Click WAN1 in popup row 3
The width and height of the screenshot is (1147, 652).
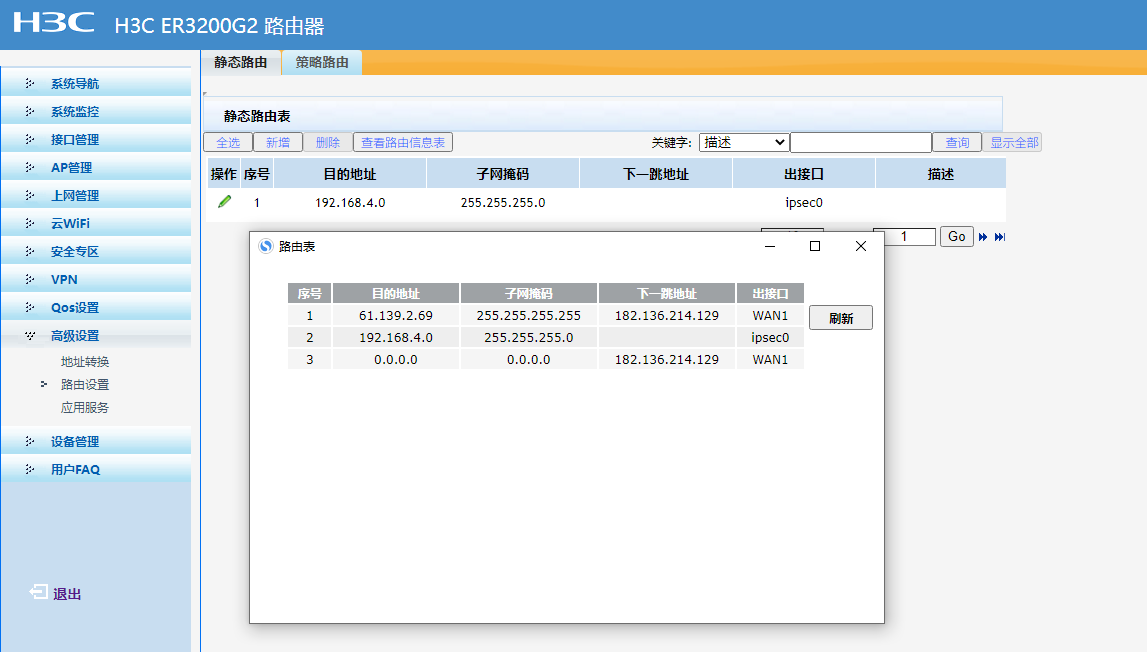coord(770,359)
